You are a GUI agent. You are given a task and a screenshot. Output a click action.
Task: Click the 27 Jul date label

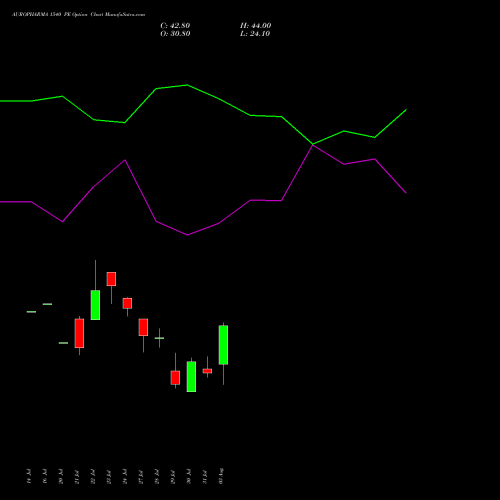[141, 477]
